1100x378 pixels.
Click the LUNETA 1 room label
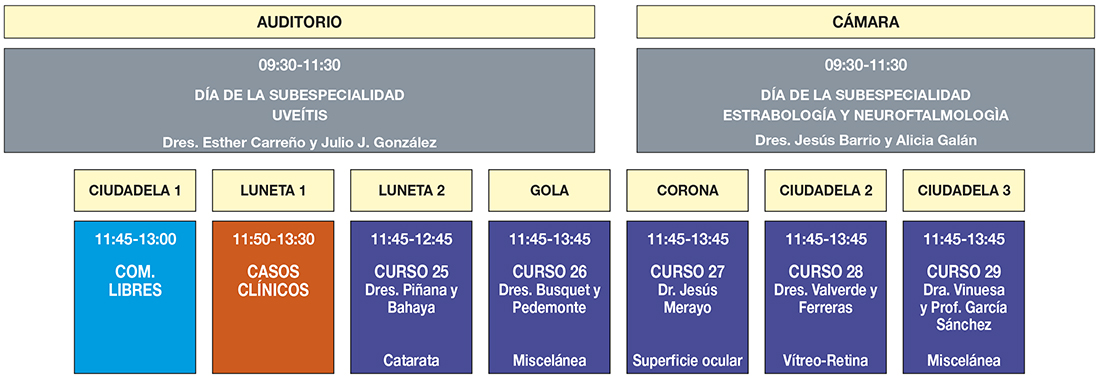point(273,190)
